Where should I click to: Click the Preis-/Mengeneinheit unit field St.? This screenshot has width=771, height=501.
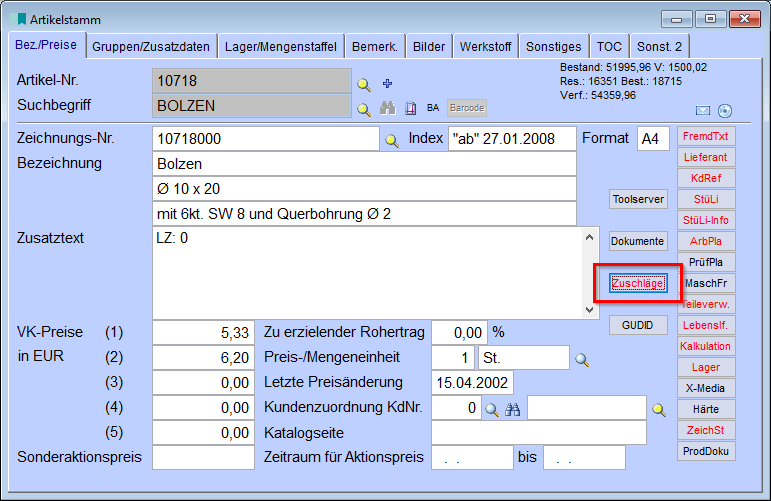click(x=524, y=357)
